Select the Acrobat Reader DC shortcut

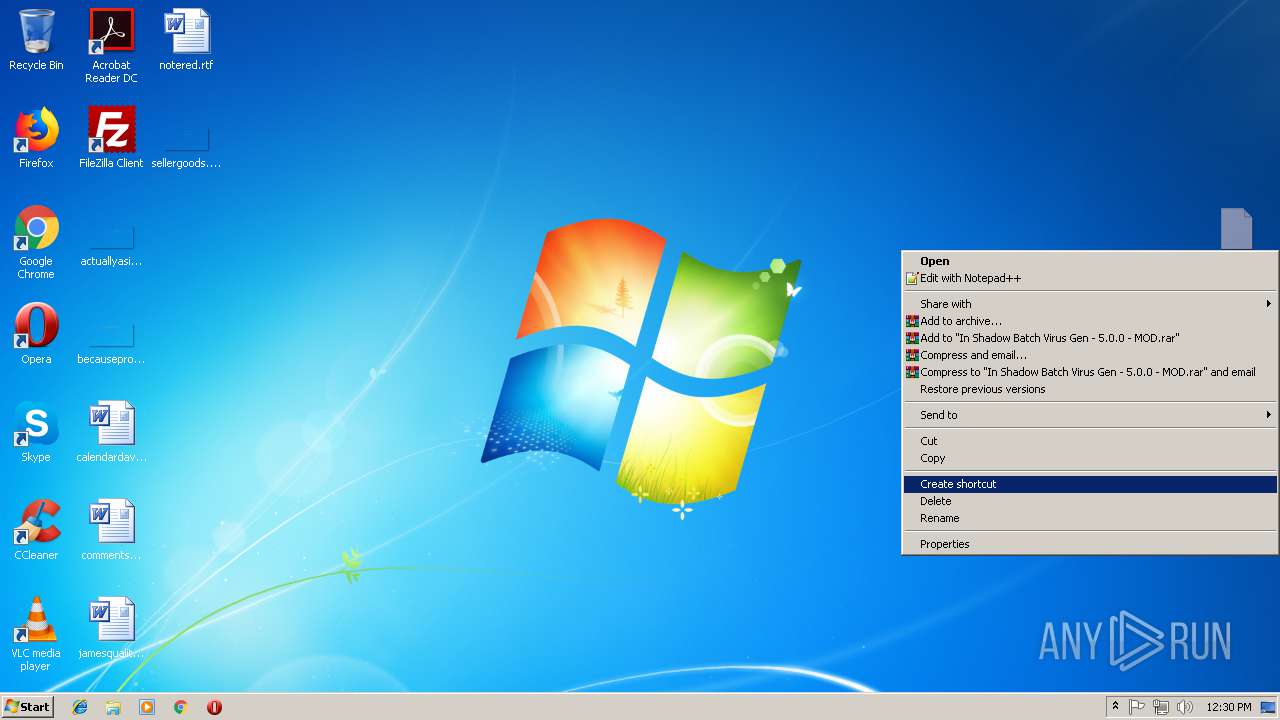111,45
